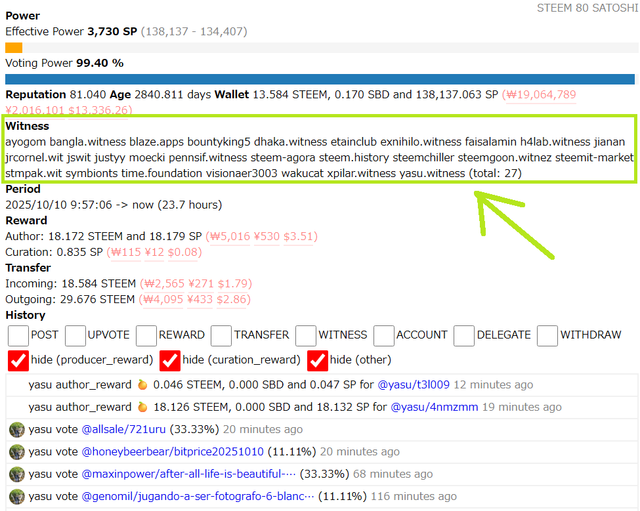Check the ACCOUNT history filter
The width and height of the screenshot is (640, 511).
coord(384,335)
